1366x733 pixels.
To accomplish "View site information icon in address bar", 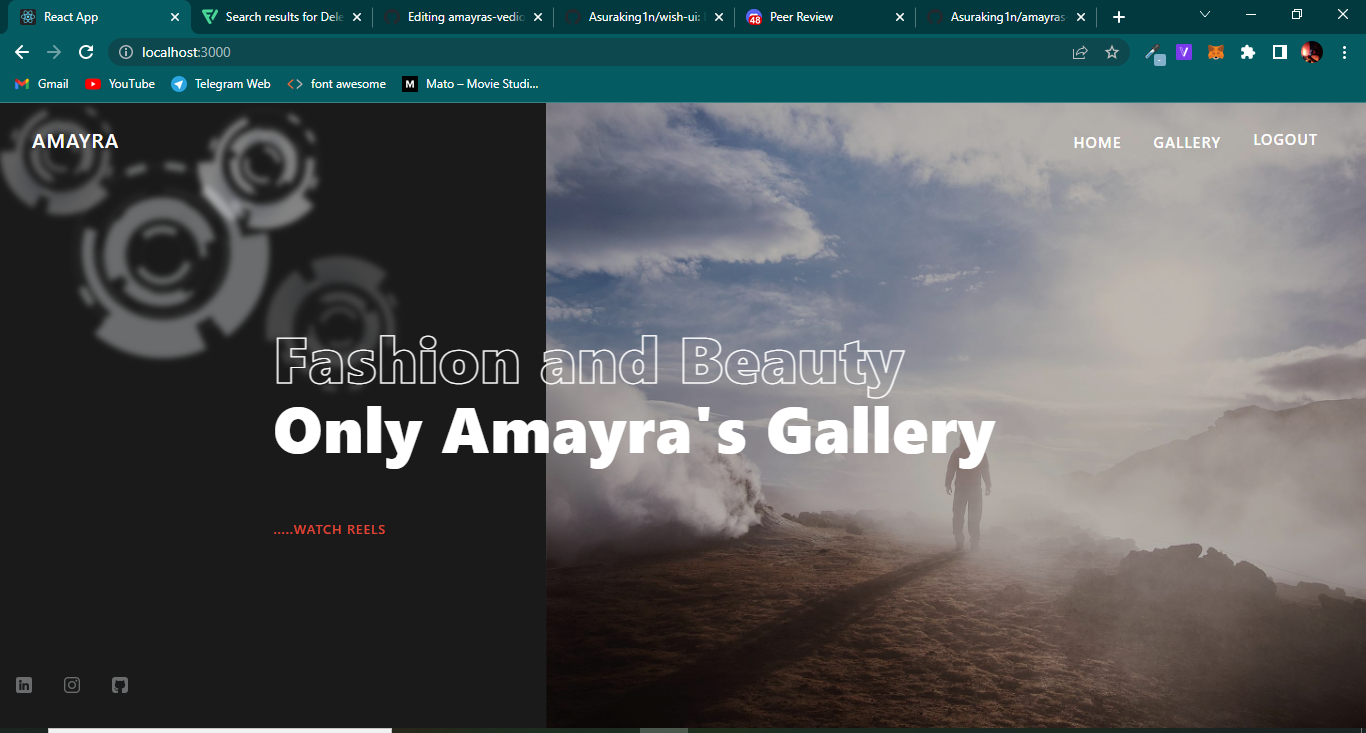I will [126, 52].
